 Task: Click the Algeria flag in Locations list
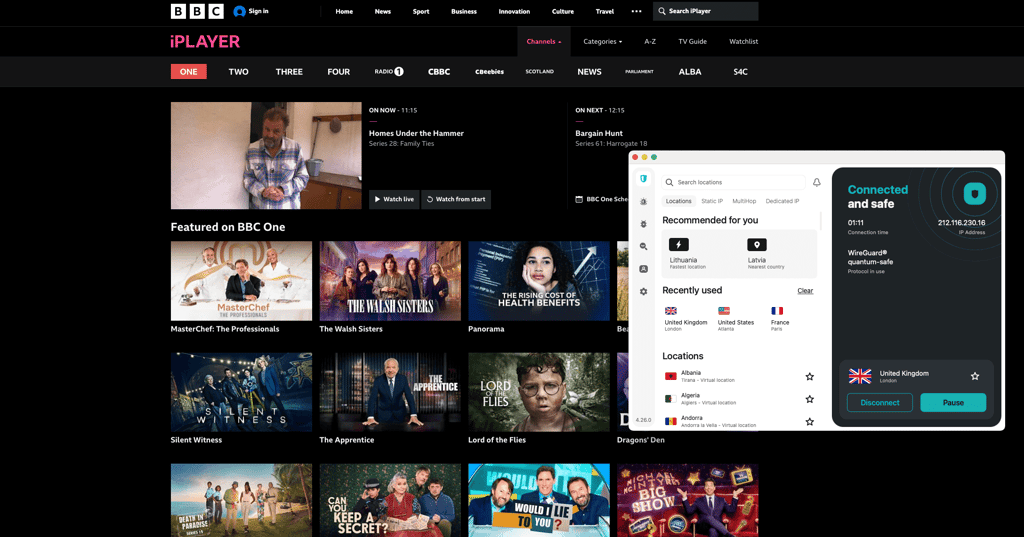[x=670, y=399]
